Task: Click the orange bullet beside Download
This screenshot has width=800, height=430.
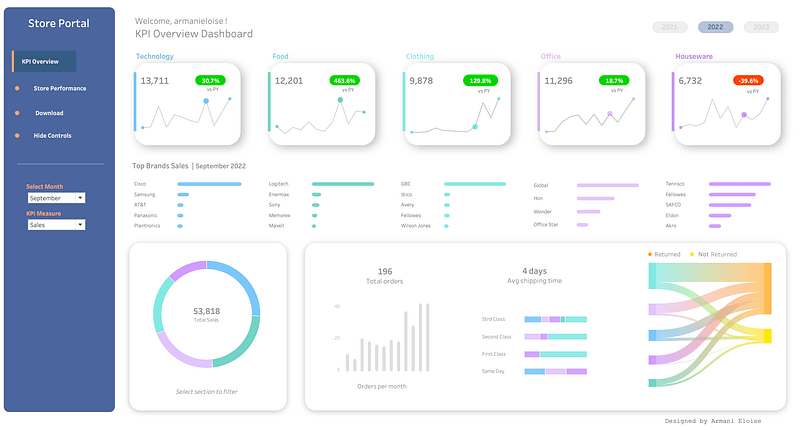Action: (x=18, y=113)
